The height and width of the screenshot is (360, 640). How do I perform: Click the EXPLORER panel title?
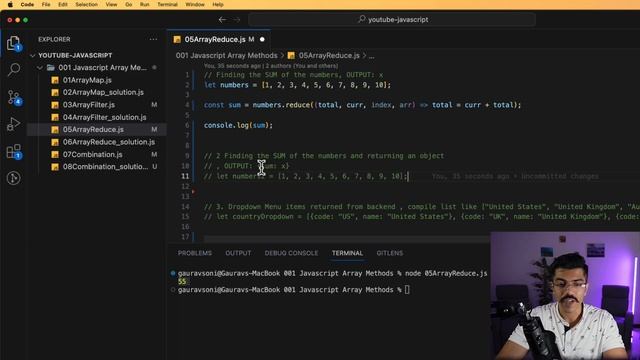(x=54, y=40)
